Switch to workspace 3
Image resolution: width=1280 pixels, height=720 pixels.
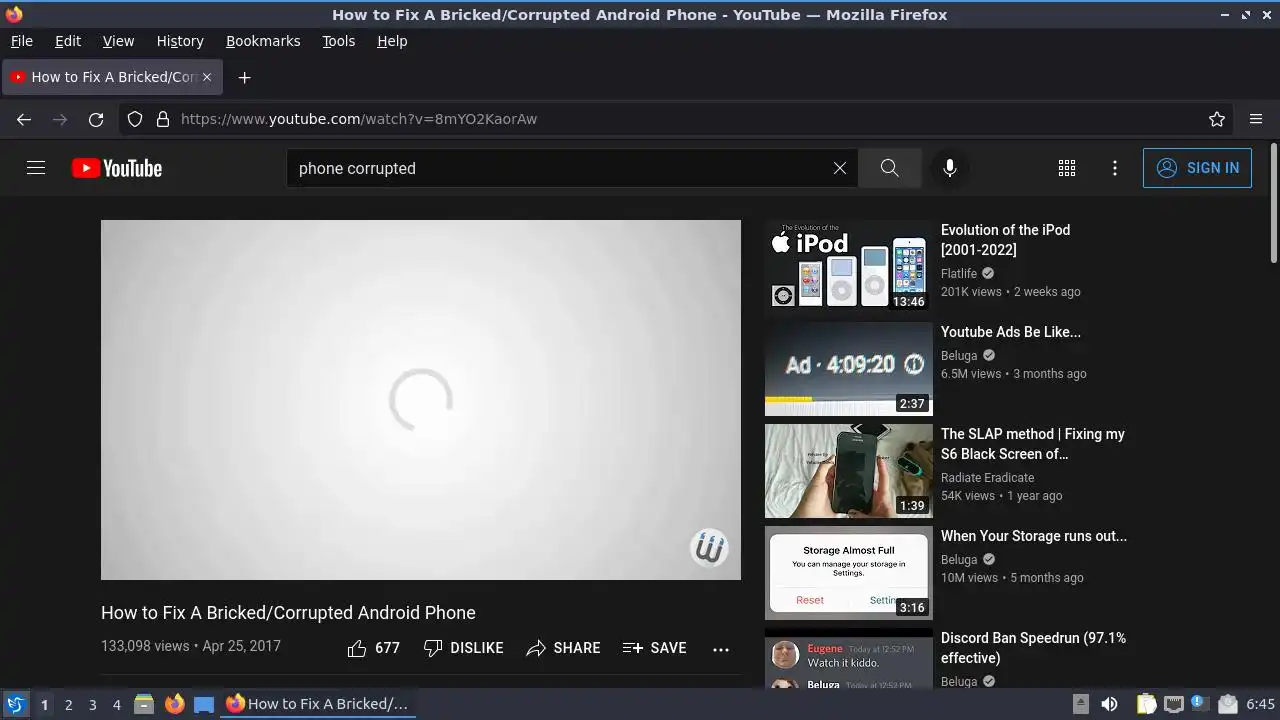(92, 705)
